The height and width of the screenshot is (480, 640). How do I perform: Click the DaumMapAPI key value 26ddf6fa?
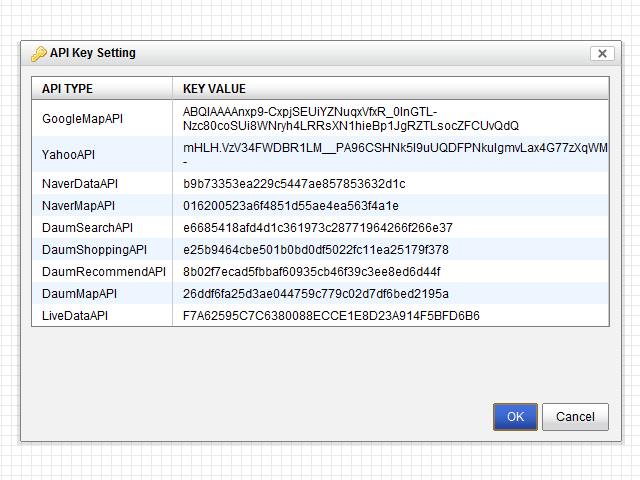click(315, 294)
